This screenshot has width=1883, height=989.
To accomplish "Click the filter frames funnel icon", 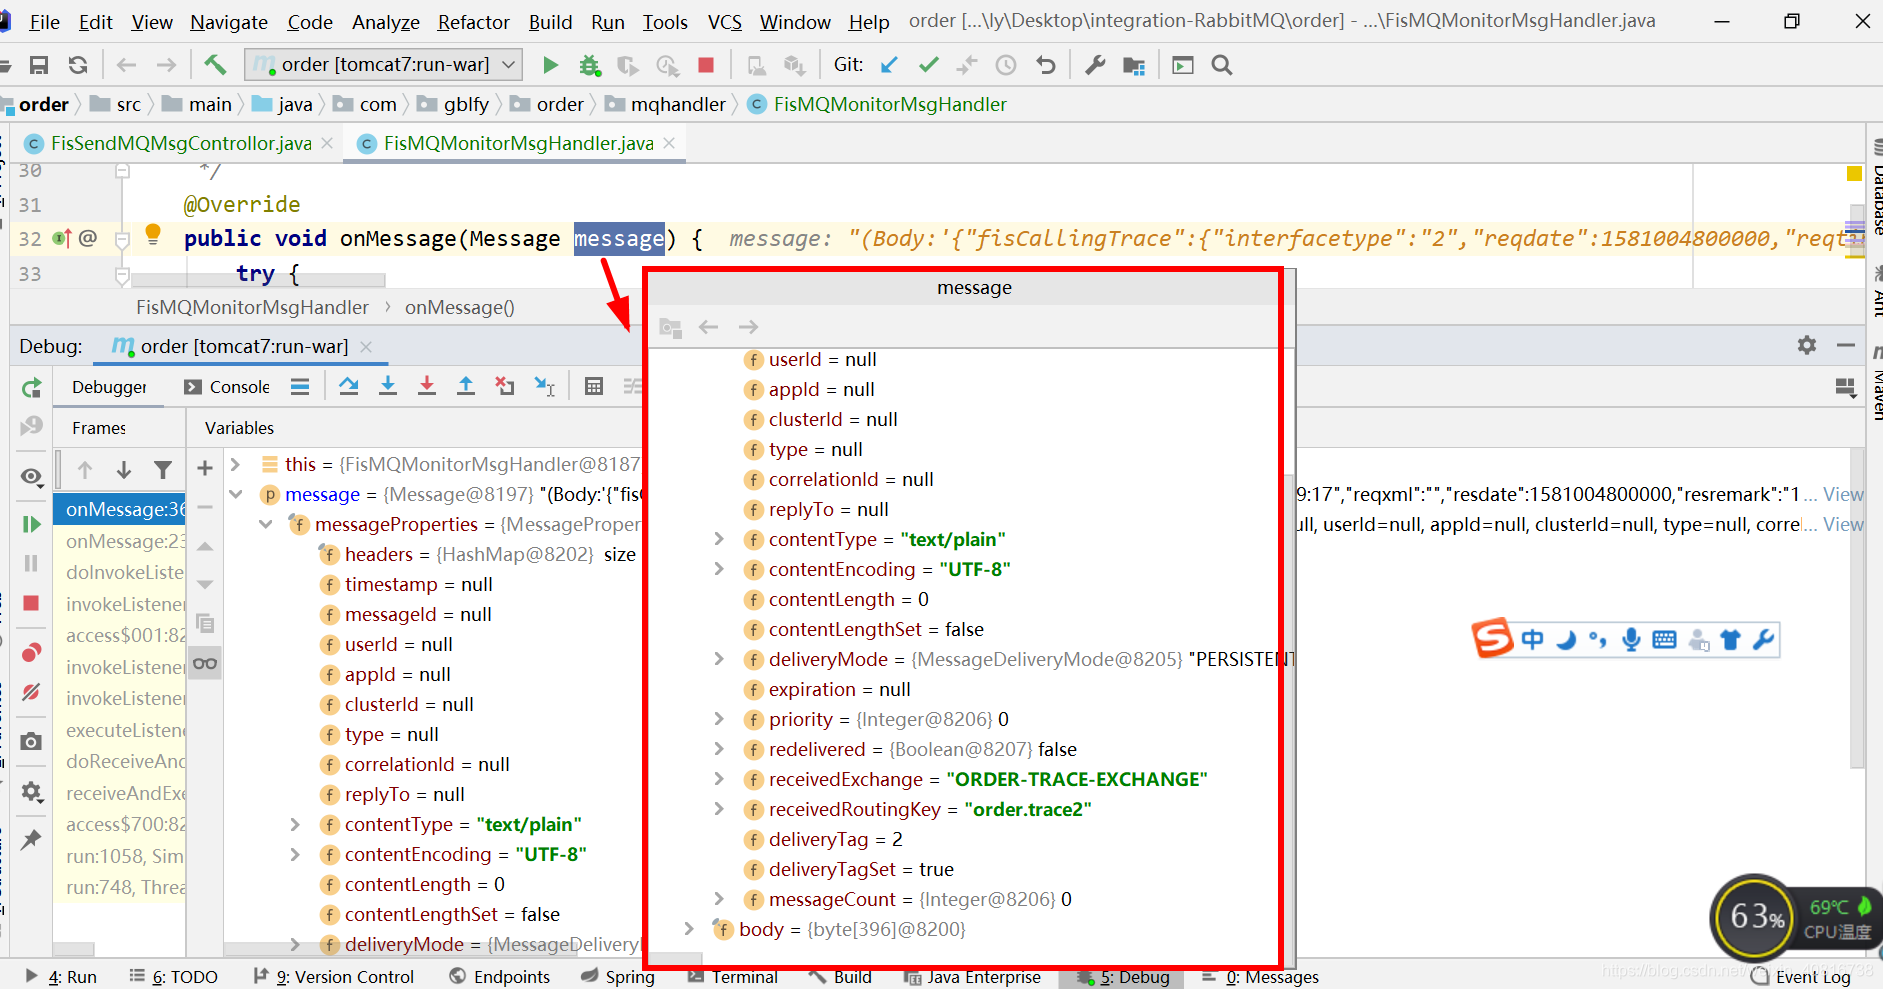I will (163, 469).
